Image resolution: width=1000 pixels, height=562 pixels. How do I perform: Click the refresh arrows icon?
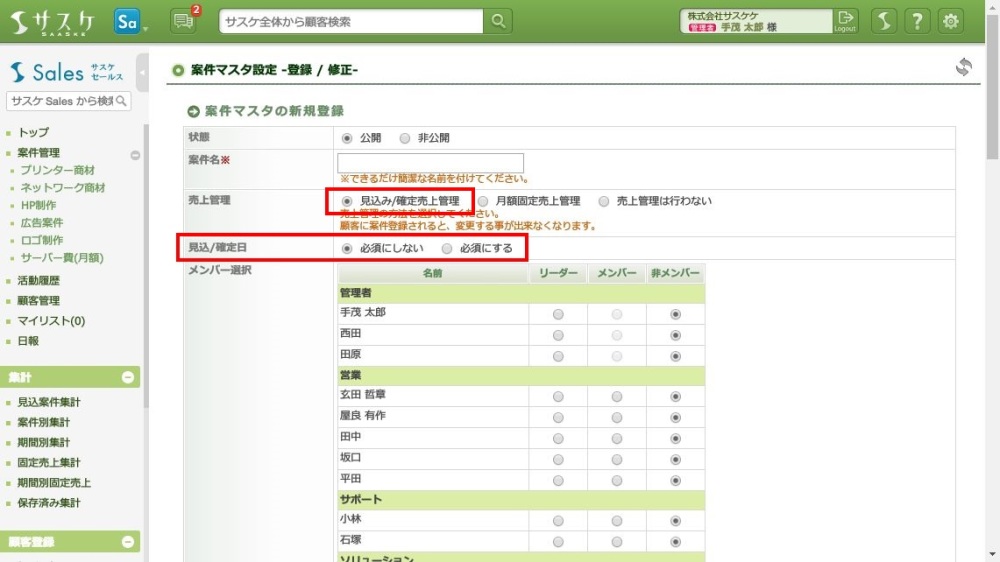(x=963, y=67)
